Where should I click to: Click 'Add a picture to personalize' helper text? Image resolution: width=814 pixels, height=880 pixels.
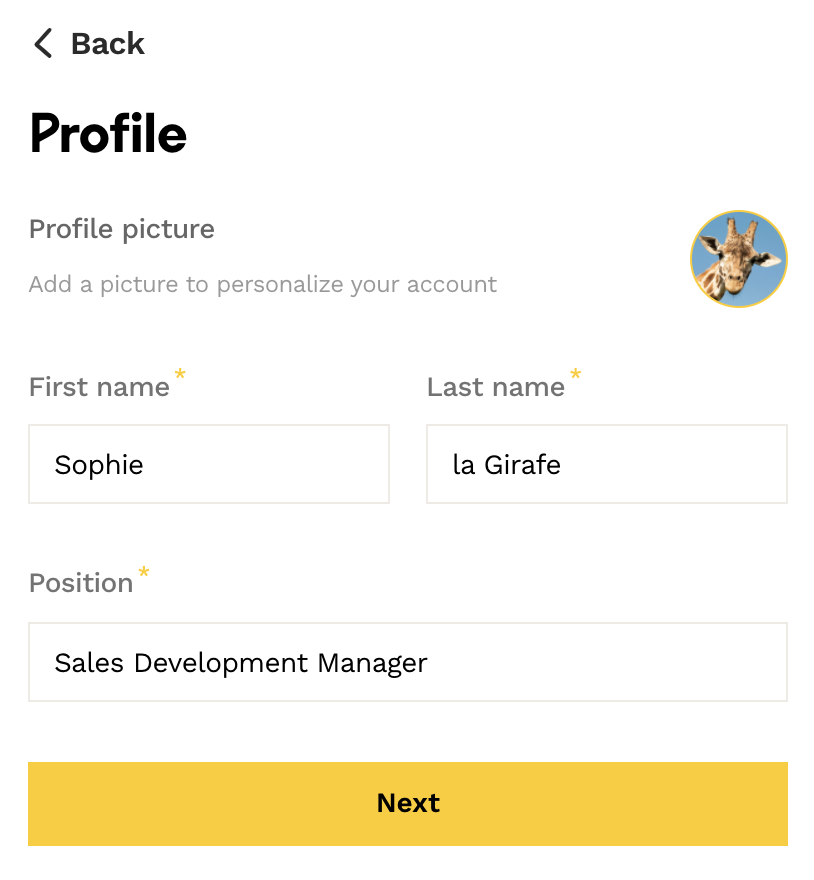pyautogui.click(x=262, y=284)
